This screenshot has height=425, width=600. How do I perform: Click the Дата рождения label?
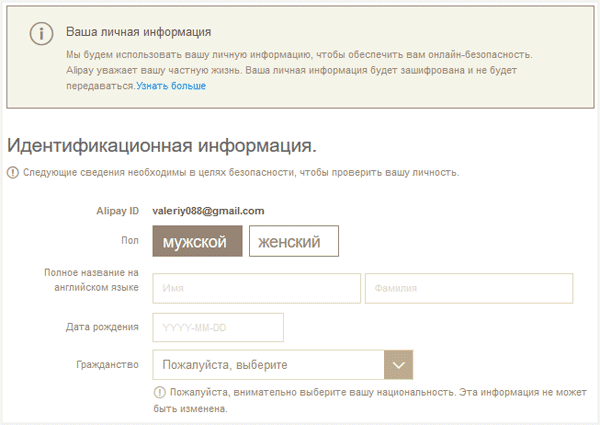coord(102,327)
